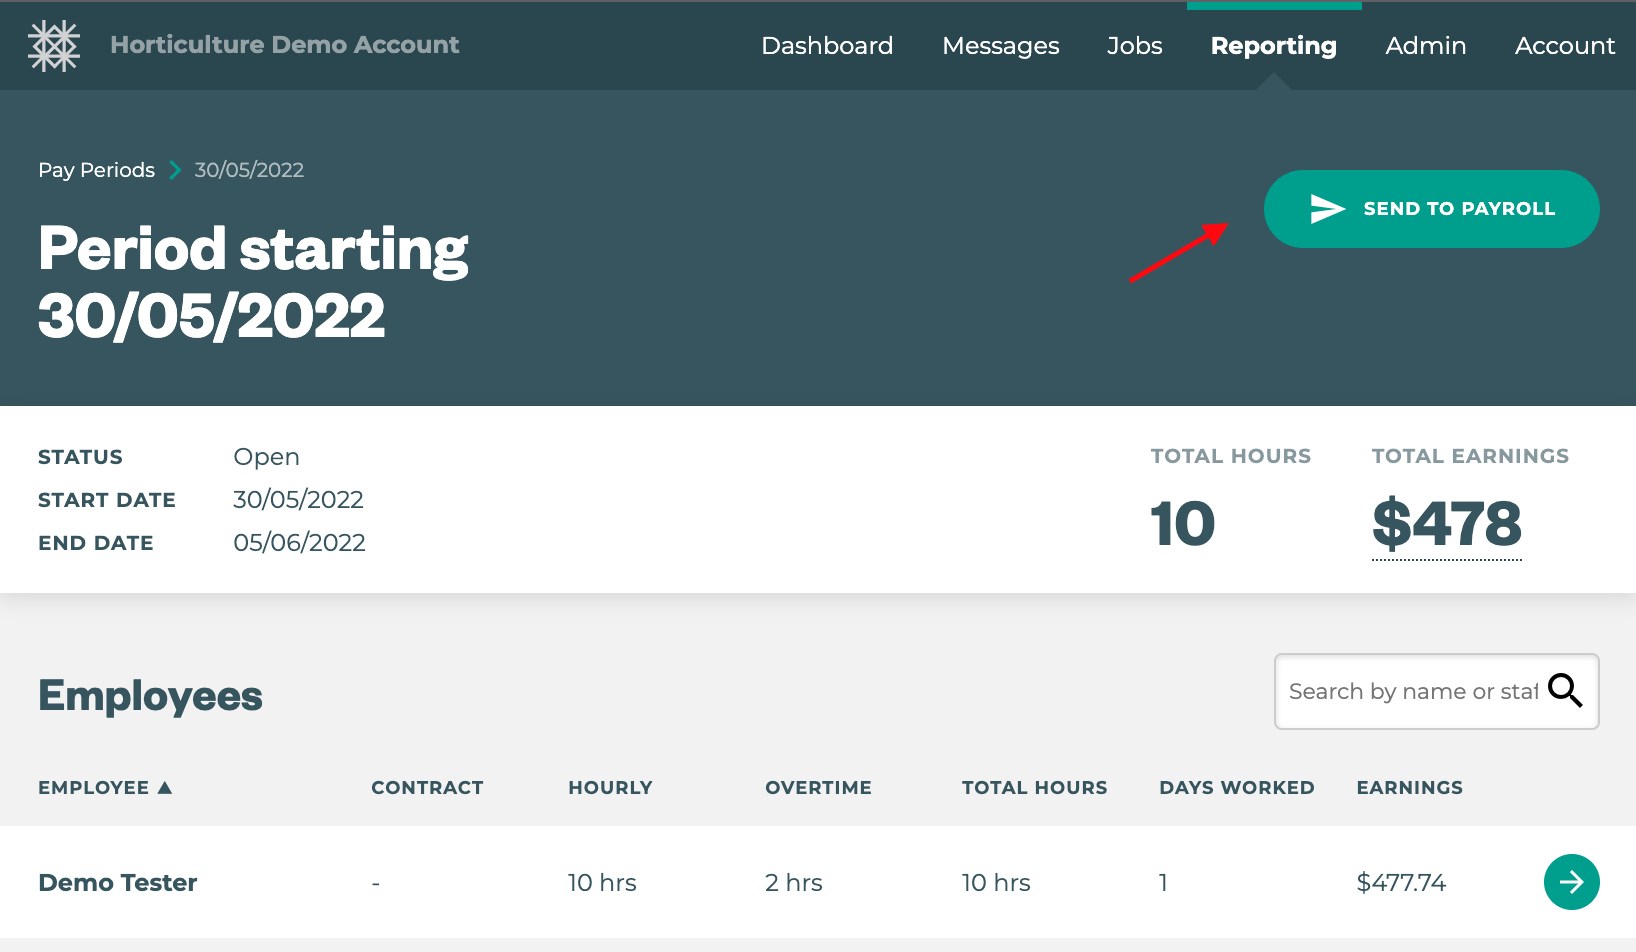Navigate to Account page
Image resolution: width=1636 pixels, height=952 pixels.
1564,46
